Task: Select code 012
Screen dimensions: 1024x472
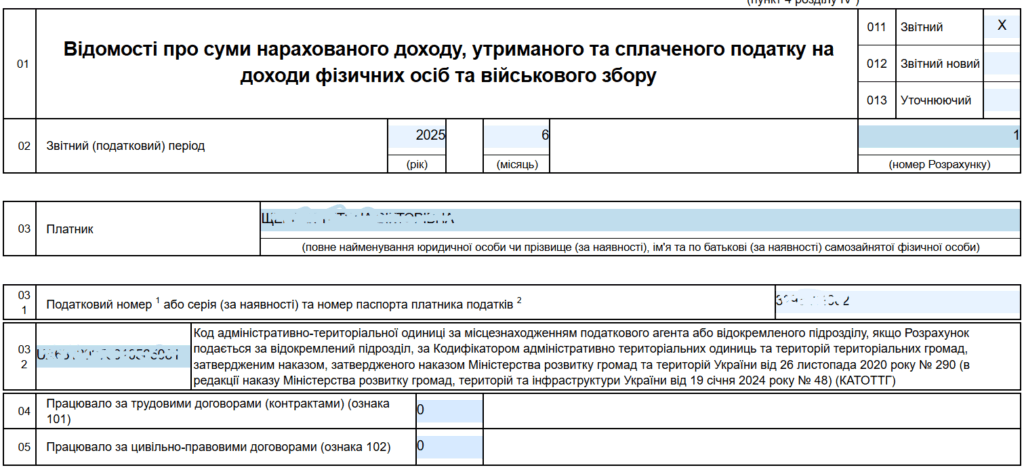Action: pyautogui.click(x=876, y=64)
